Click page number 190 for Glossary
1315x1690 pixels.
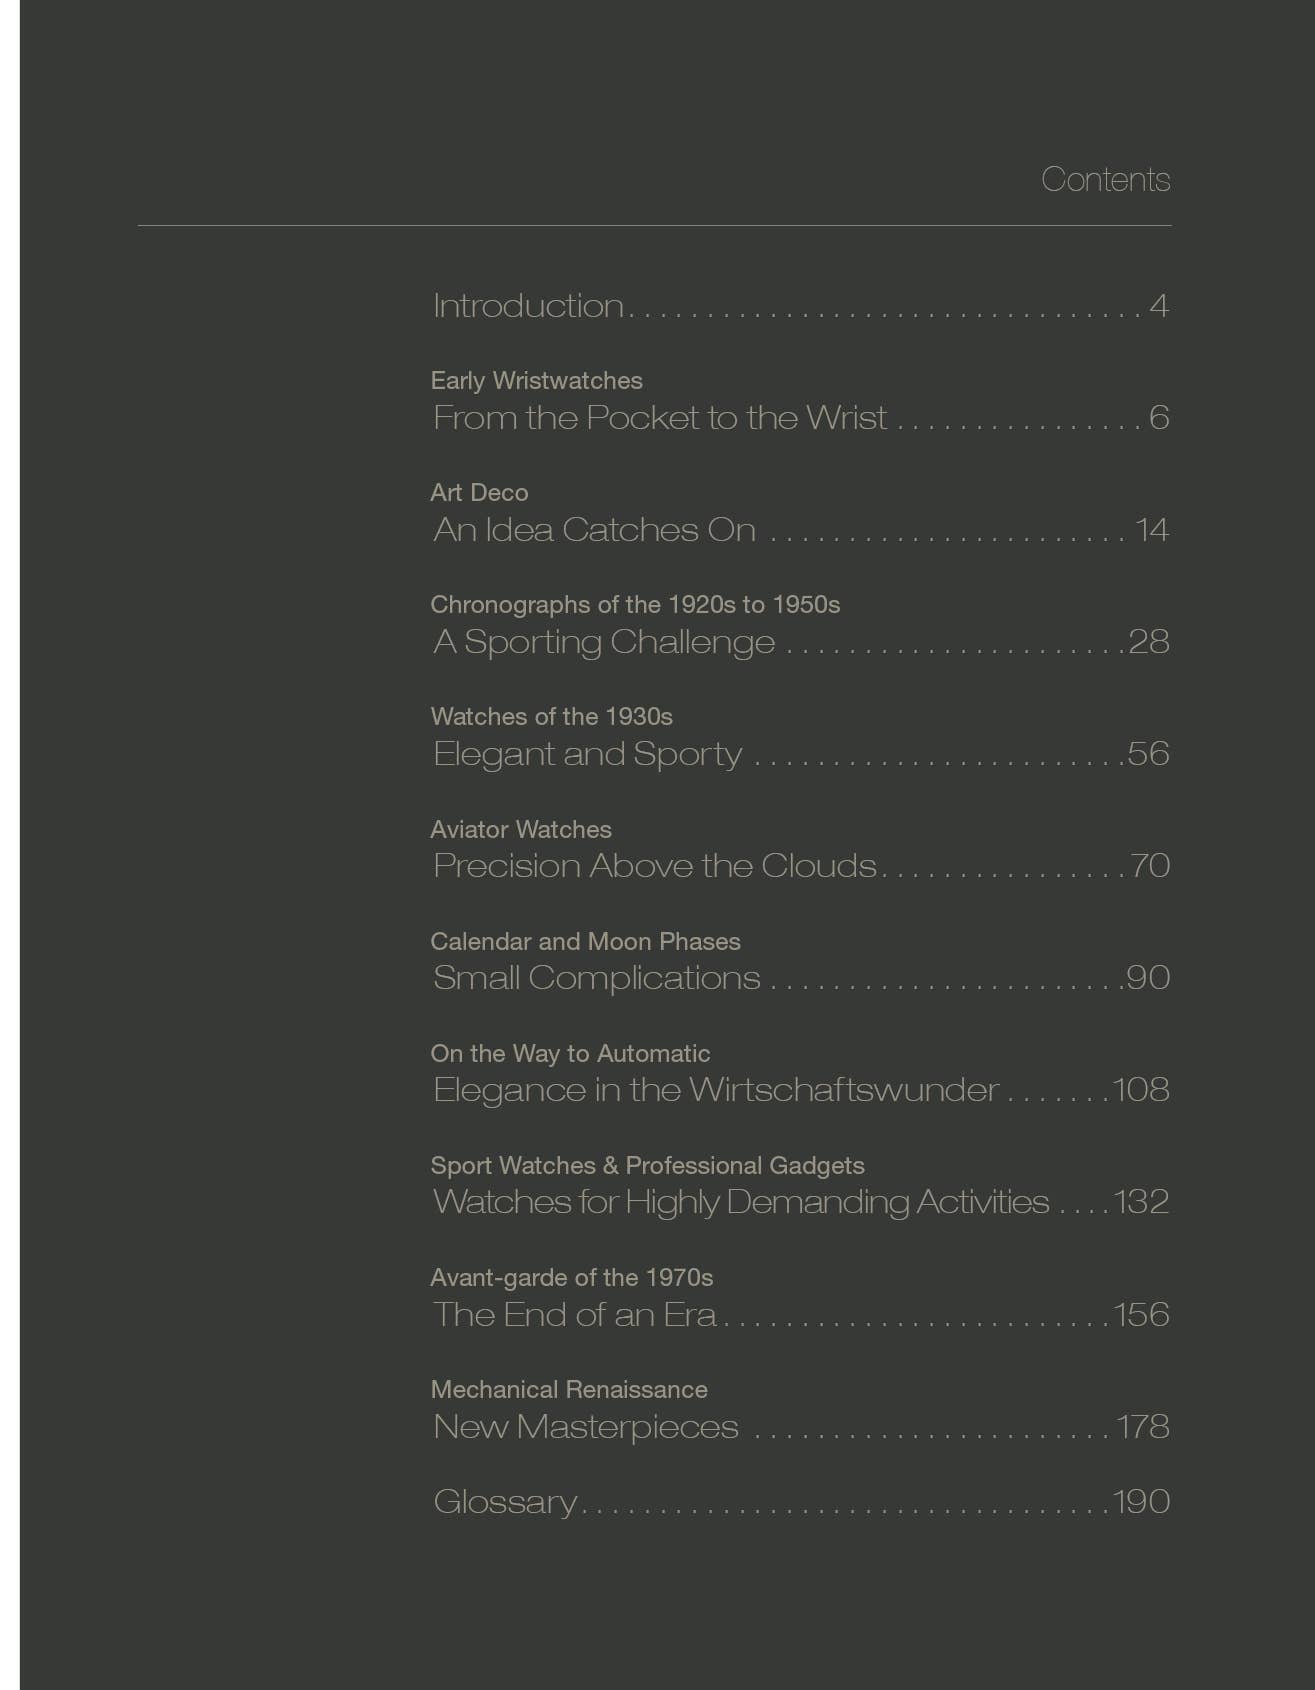pyautogui.click(x=1141, y=1502)
